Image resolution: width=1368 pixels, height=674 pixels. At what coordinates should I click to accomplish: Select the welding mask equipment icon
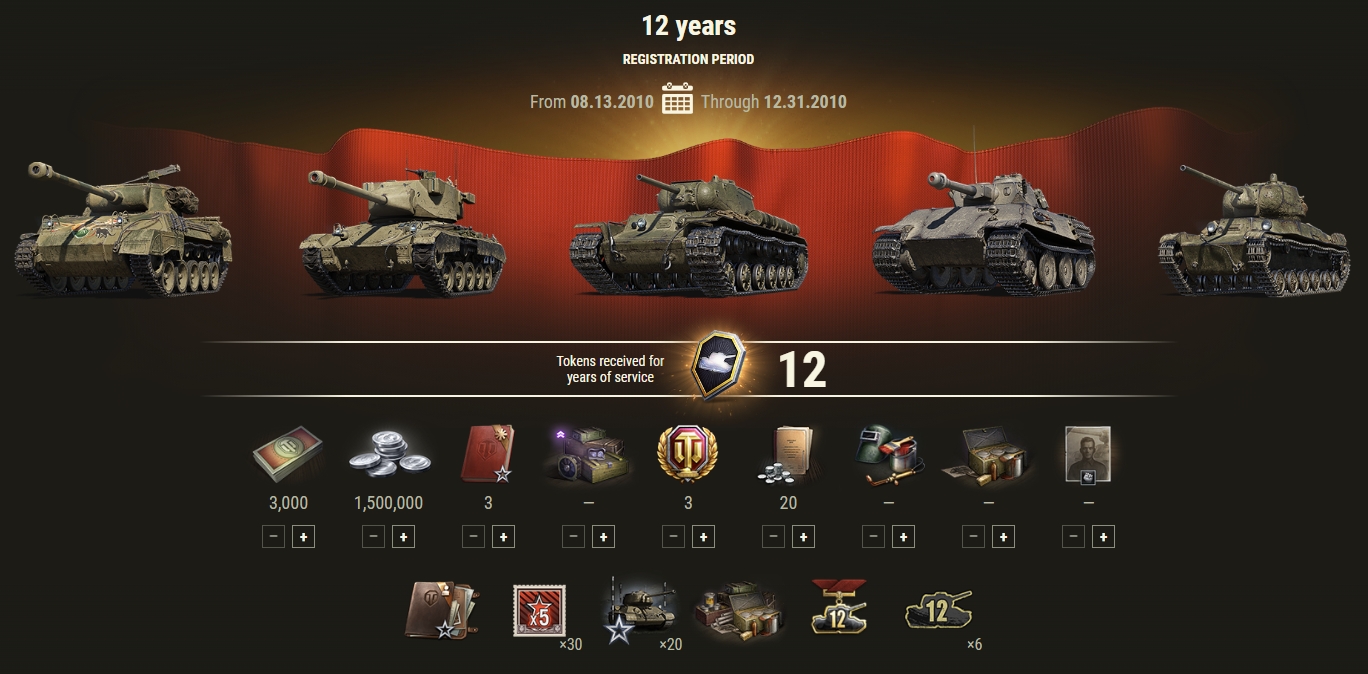888,455
